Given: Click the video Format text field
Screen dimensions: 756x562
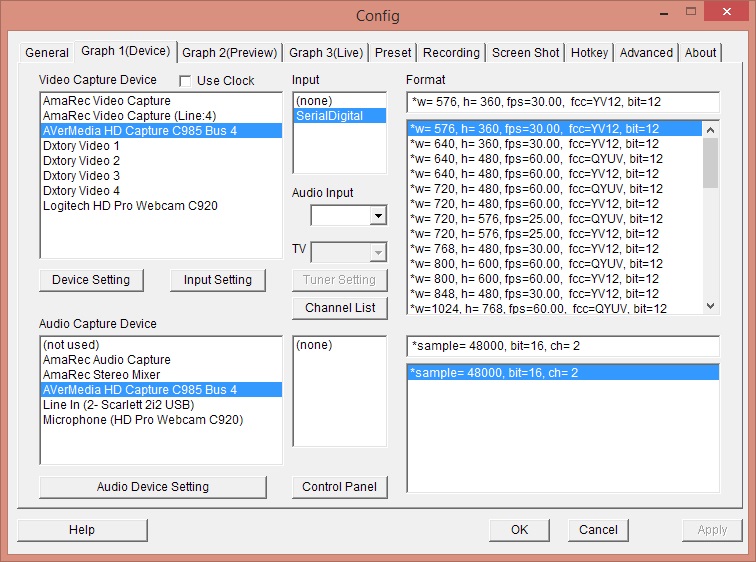Looking at the screenshot, I should click(563, 102).
